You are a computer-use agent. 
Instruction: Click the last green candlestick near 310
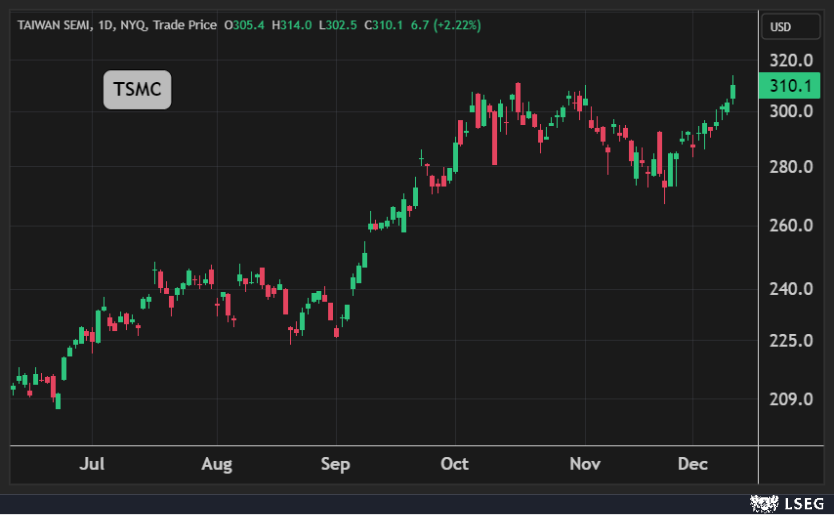[733, 91]
